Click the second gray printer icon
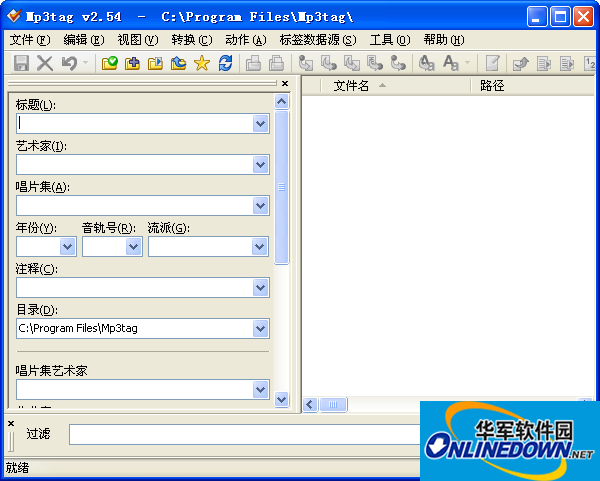Viewport: 600px width, 481px height. point(276,63)
